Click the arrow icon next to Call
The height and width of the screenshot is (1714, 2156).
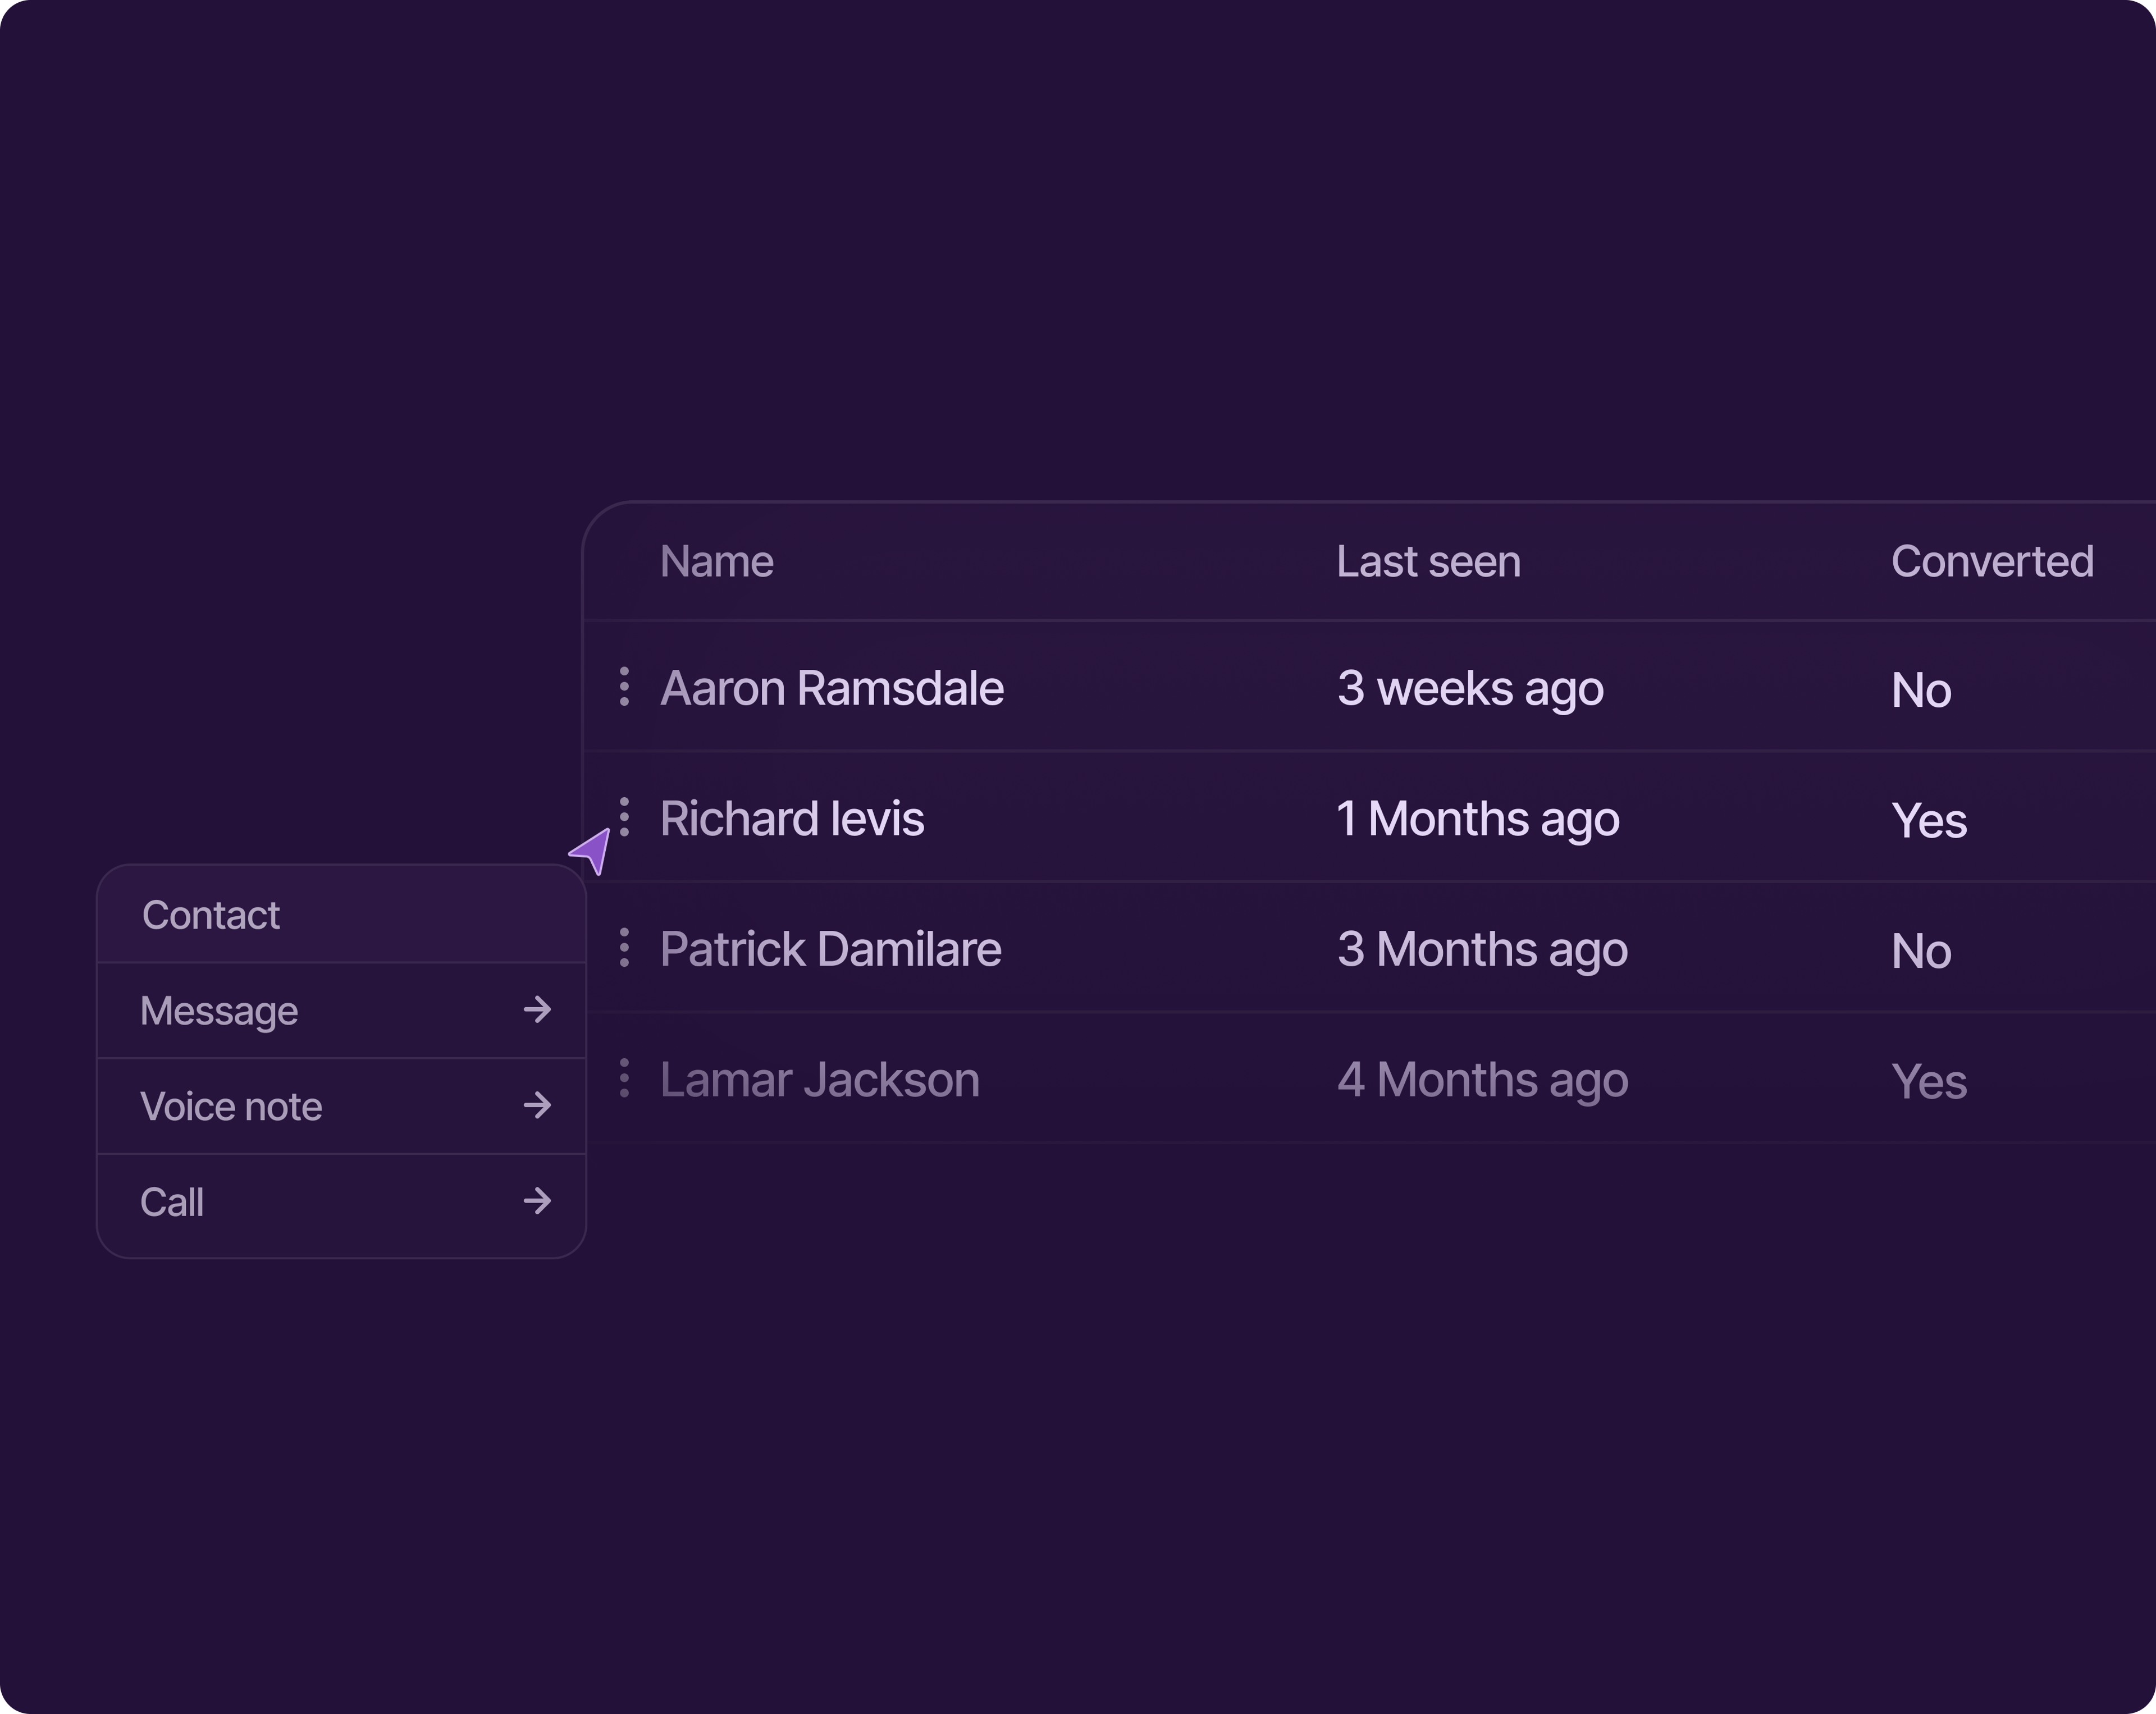(537, 1201)
